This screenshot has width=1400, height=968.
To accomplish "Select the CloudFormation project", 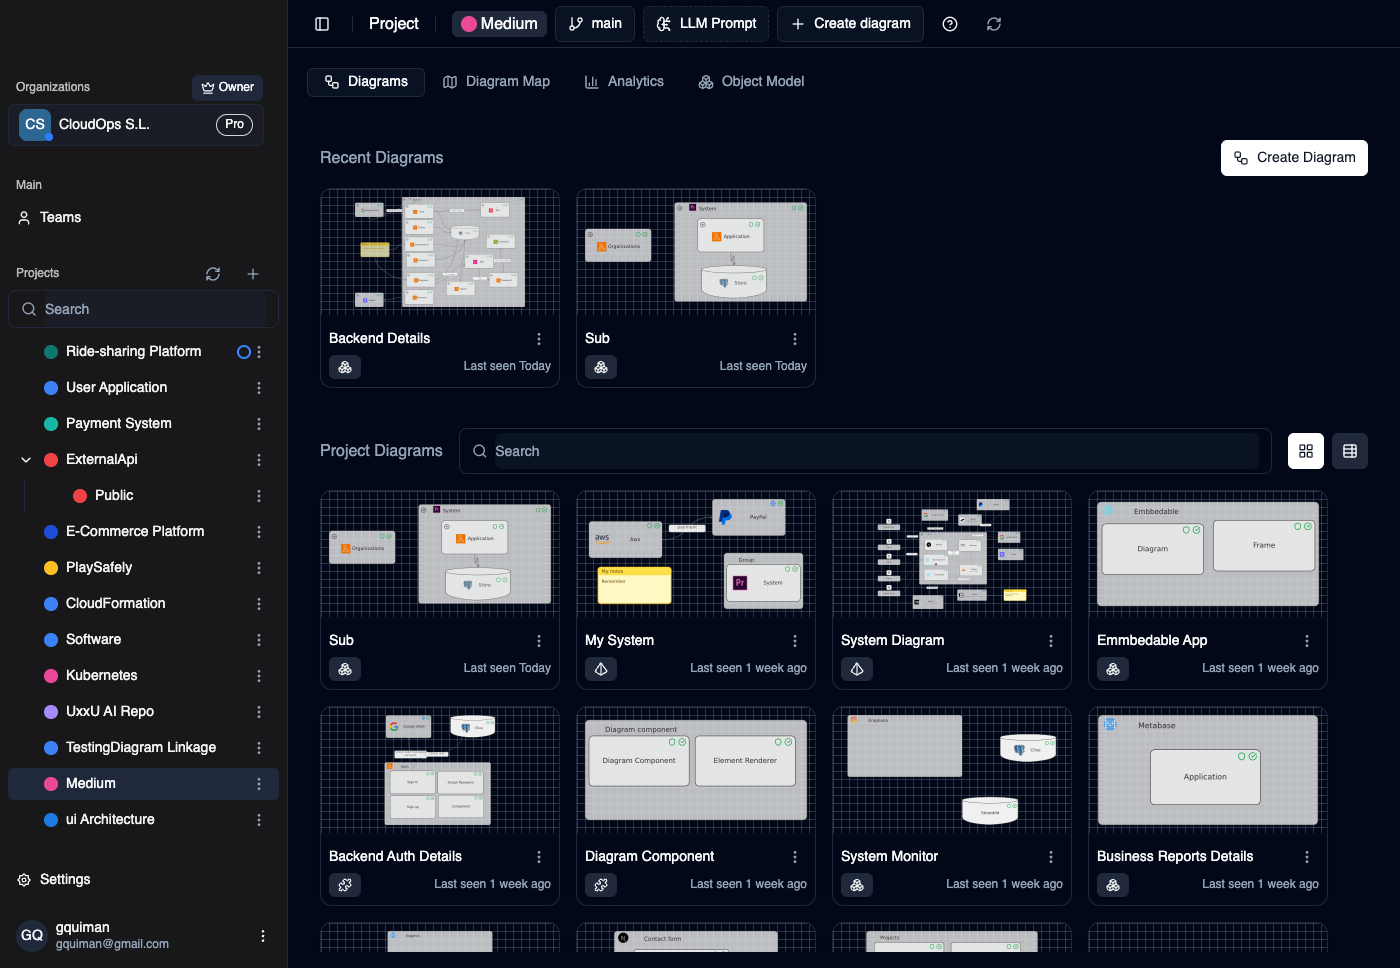I will pyautogui.click(x=116, y=604).
